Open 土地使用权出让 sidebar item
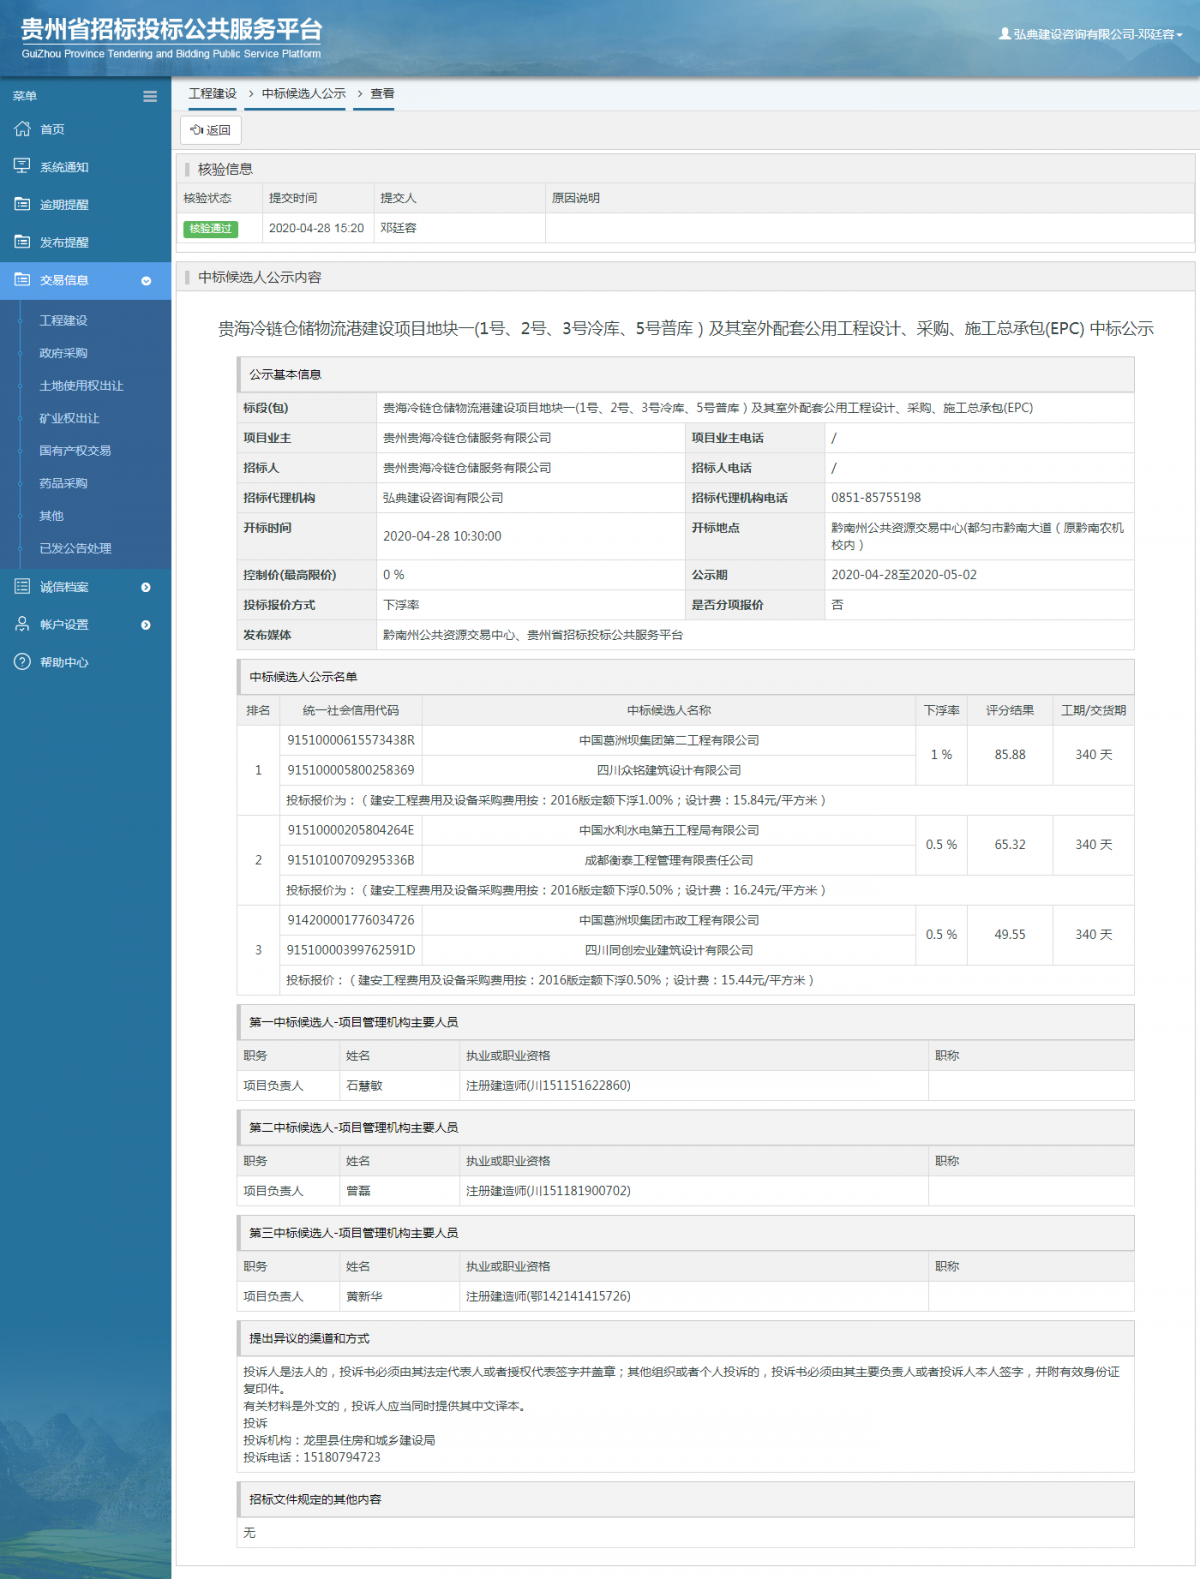This screenshot has height=1579, width=1200. point(81,386)
